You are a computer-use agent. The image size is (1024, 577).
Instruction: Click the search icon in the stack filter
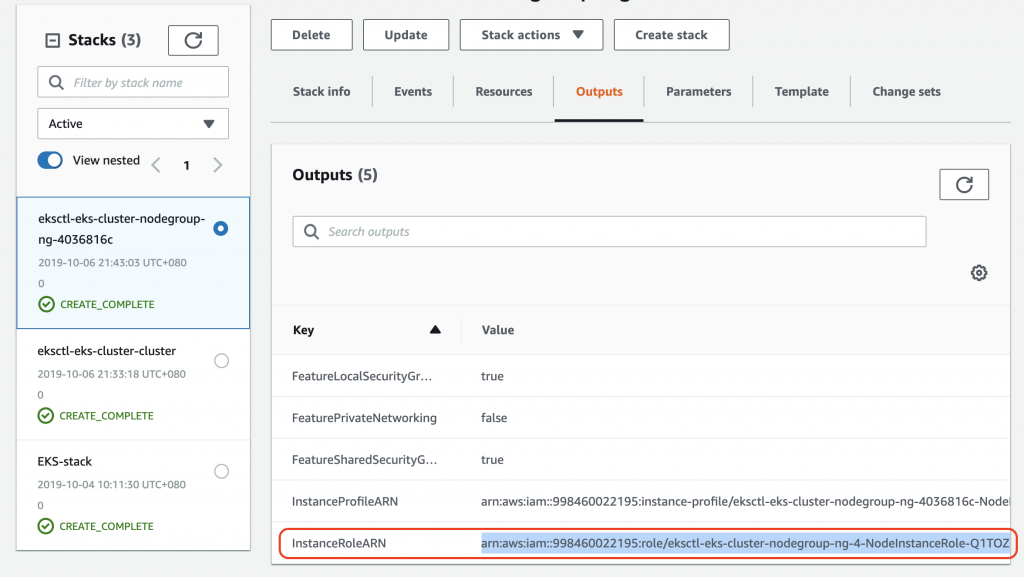56,83
